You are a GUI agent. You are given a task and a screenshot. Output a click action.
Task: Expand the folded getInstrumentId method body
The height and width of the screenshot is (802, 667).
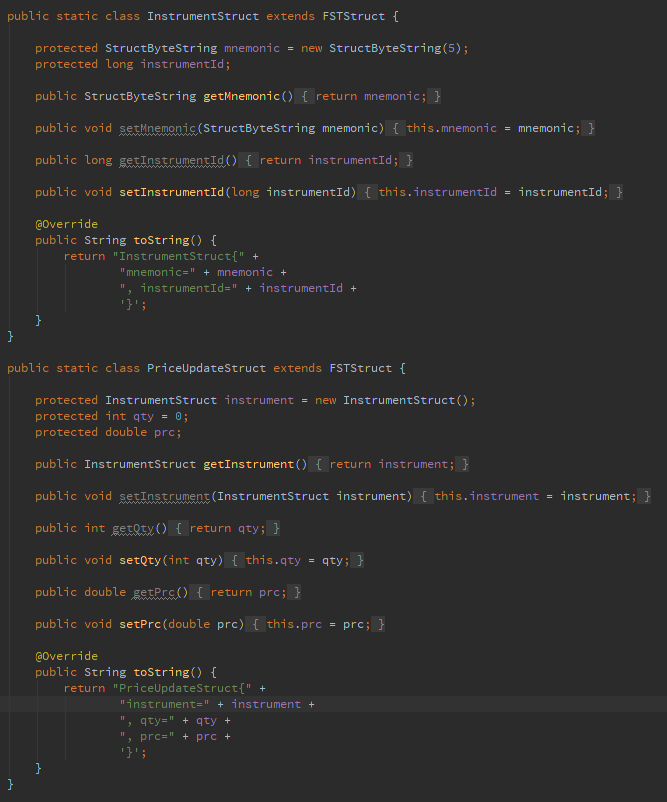point(326,161)
